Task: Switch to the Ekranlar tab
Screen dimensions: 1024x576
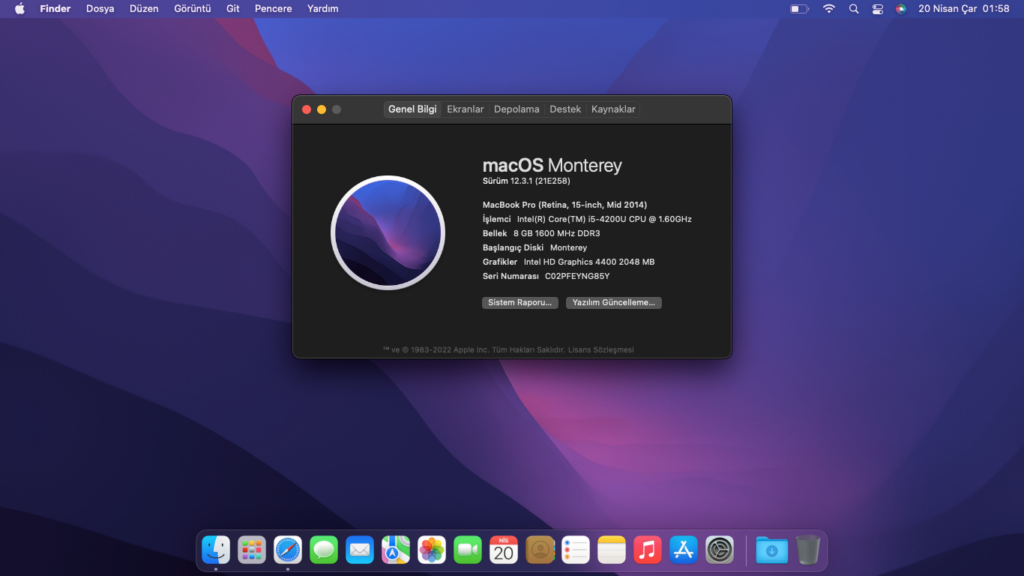Action: click(465, 109)
